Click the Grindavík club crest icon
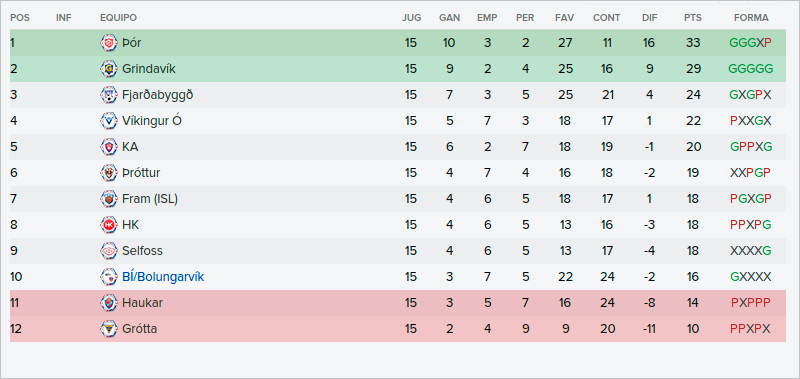 click(109, 69)
